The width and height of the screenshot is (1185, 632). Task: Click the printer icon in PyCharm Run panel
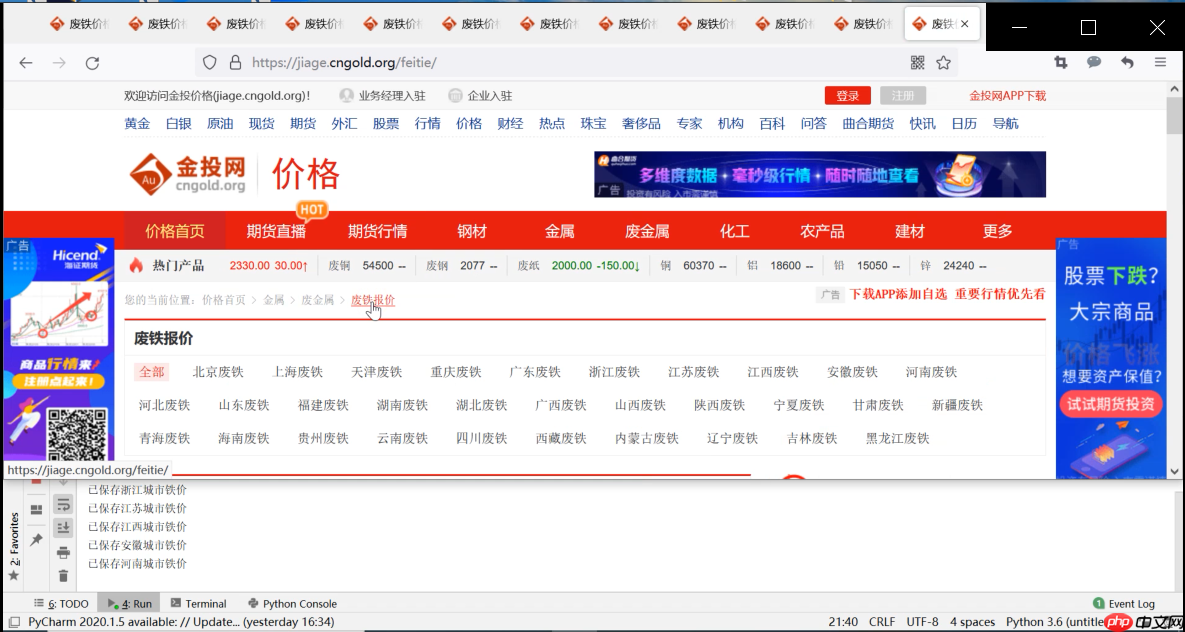(63, 551)
